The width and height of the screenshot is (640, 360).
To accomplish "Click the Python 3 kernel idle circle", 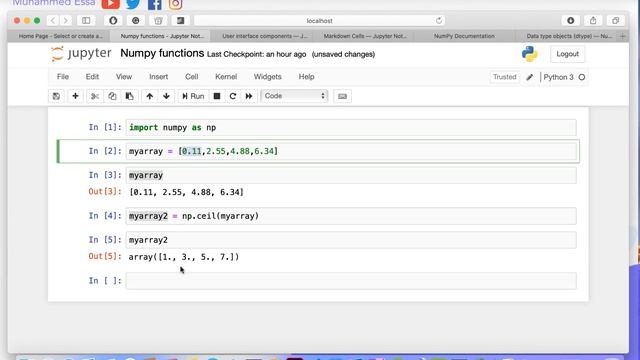I will [x=582, y=77].
